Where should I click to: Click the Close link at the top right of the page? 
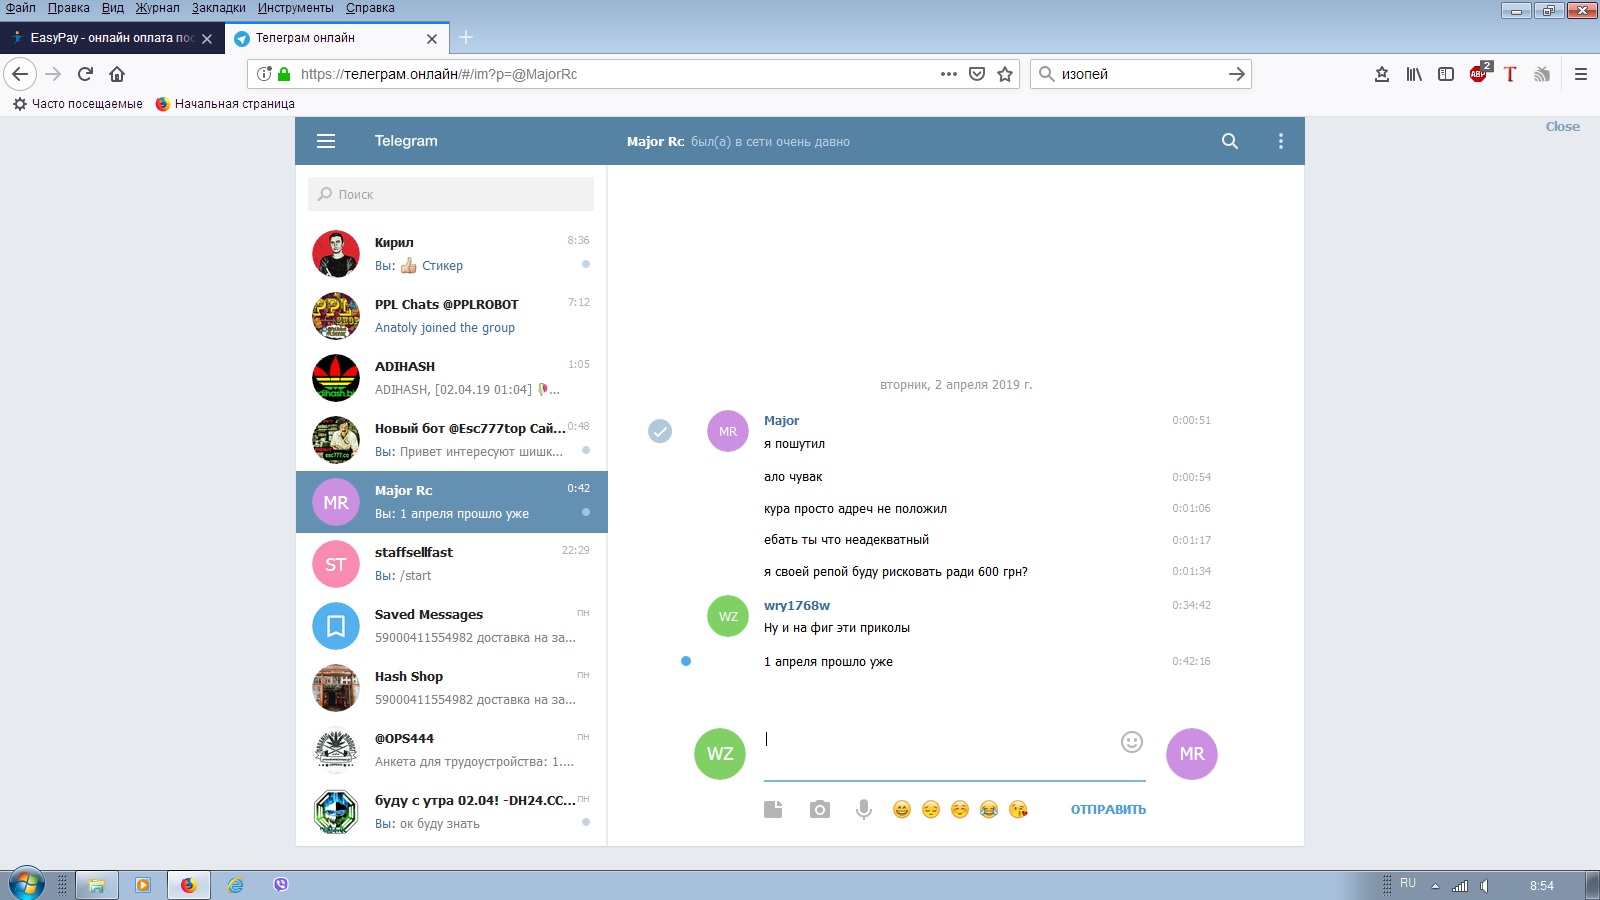click(1562, 126)
